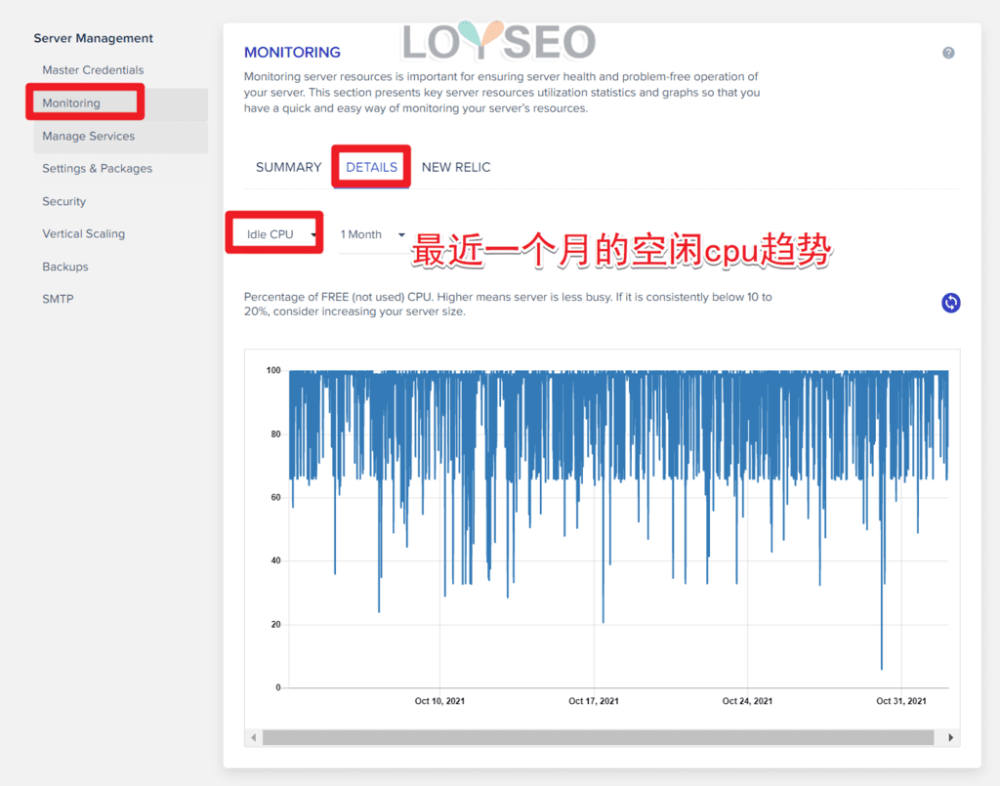Open Backups section
The height and width of the screenshot is (786, 1000).
tap(65, 267)
